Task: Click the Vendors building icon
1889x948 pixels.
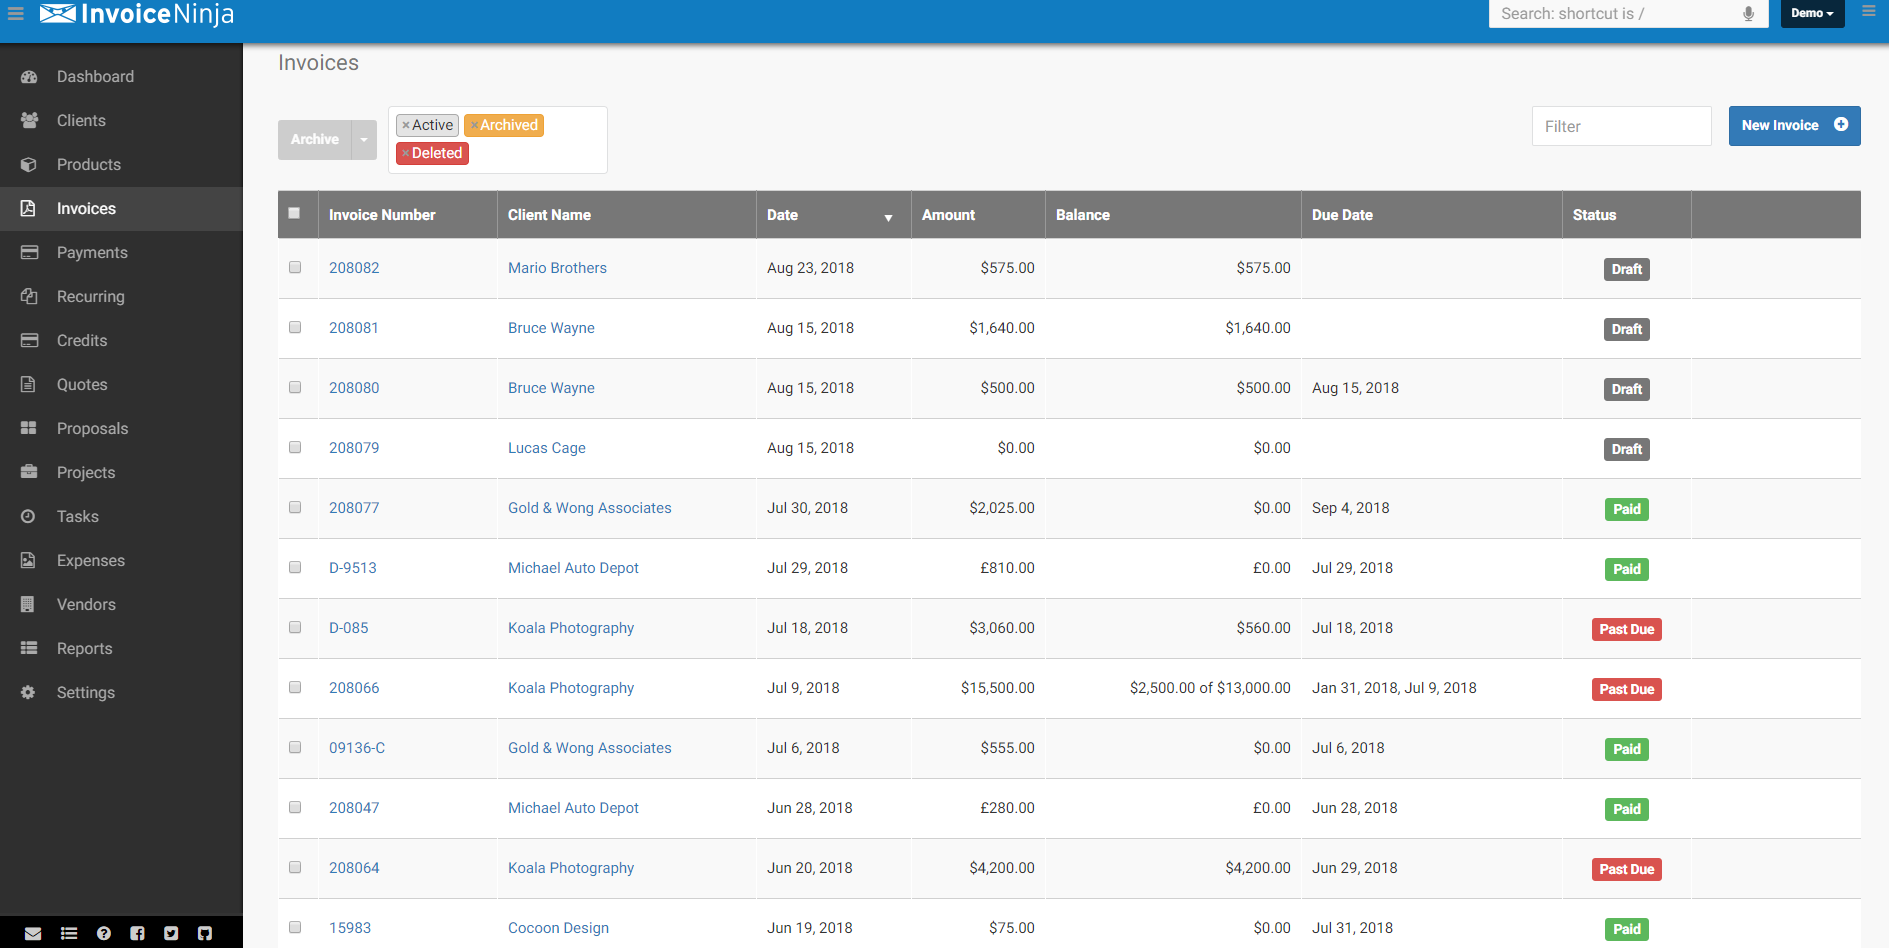Action: 29,605
